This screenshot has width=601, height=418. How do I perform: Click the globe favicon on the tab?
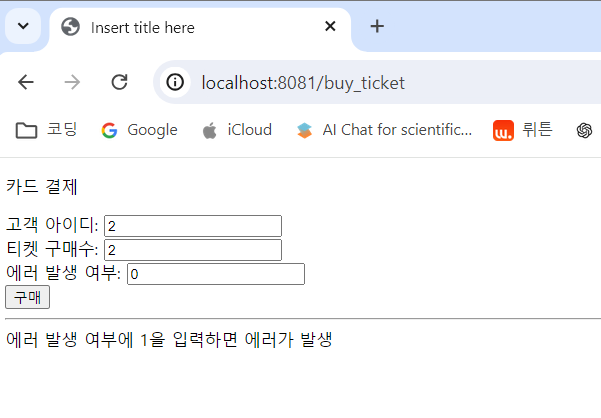(x=71, y=27)
